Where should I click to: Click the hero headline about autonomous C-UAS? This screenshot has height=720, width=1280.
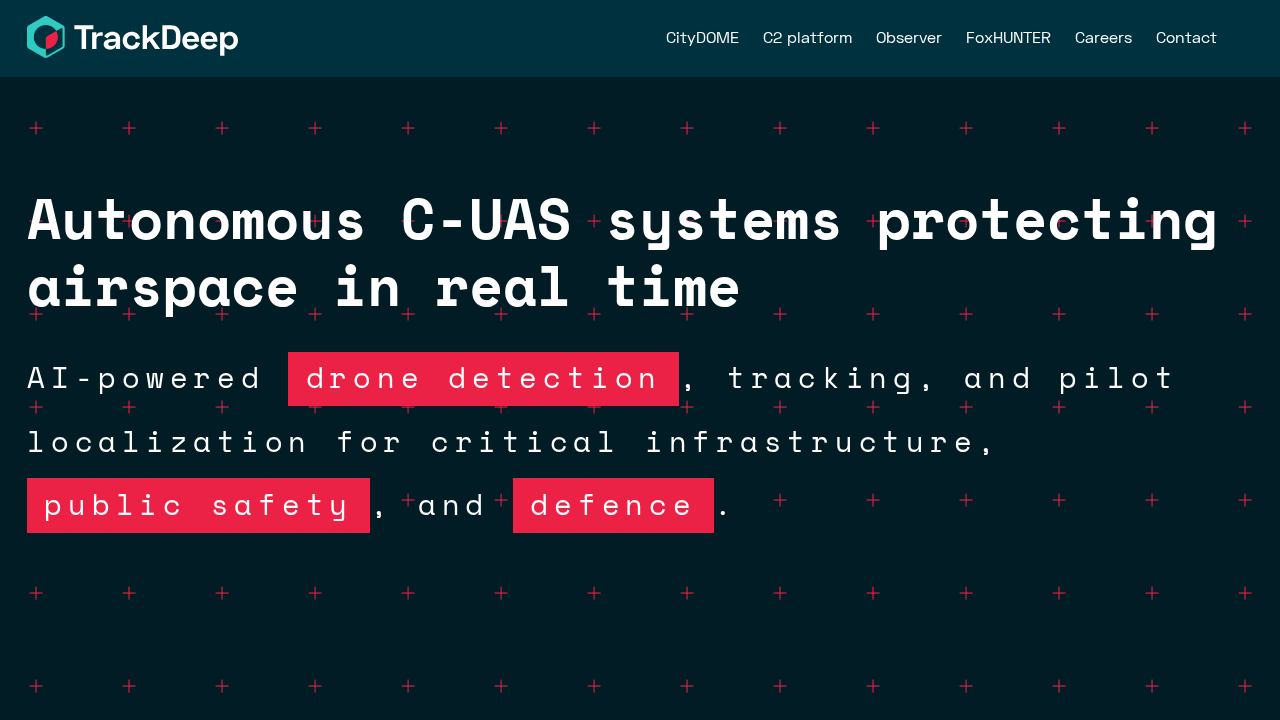coord(622,252)
